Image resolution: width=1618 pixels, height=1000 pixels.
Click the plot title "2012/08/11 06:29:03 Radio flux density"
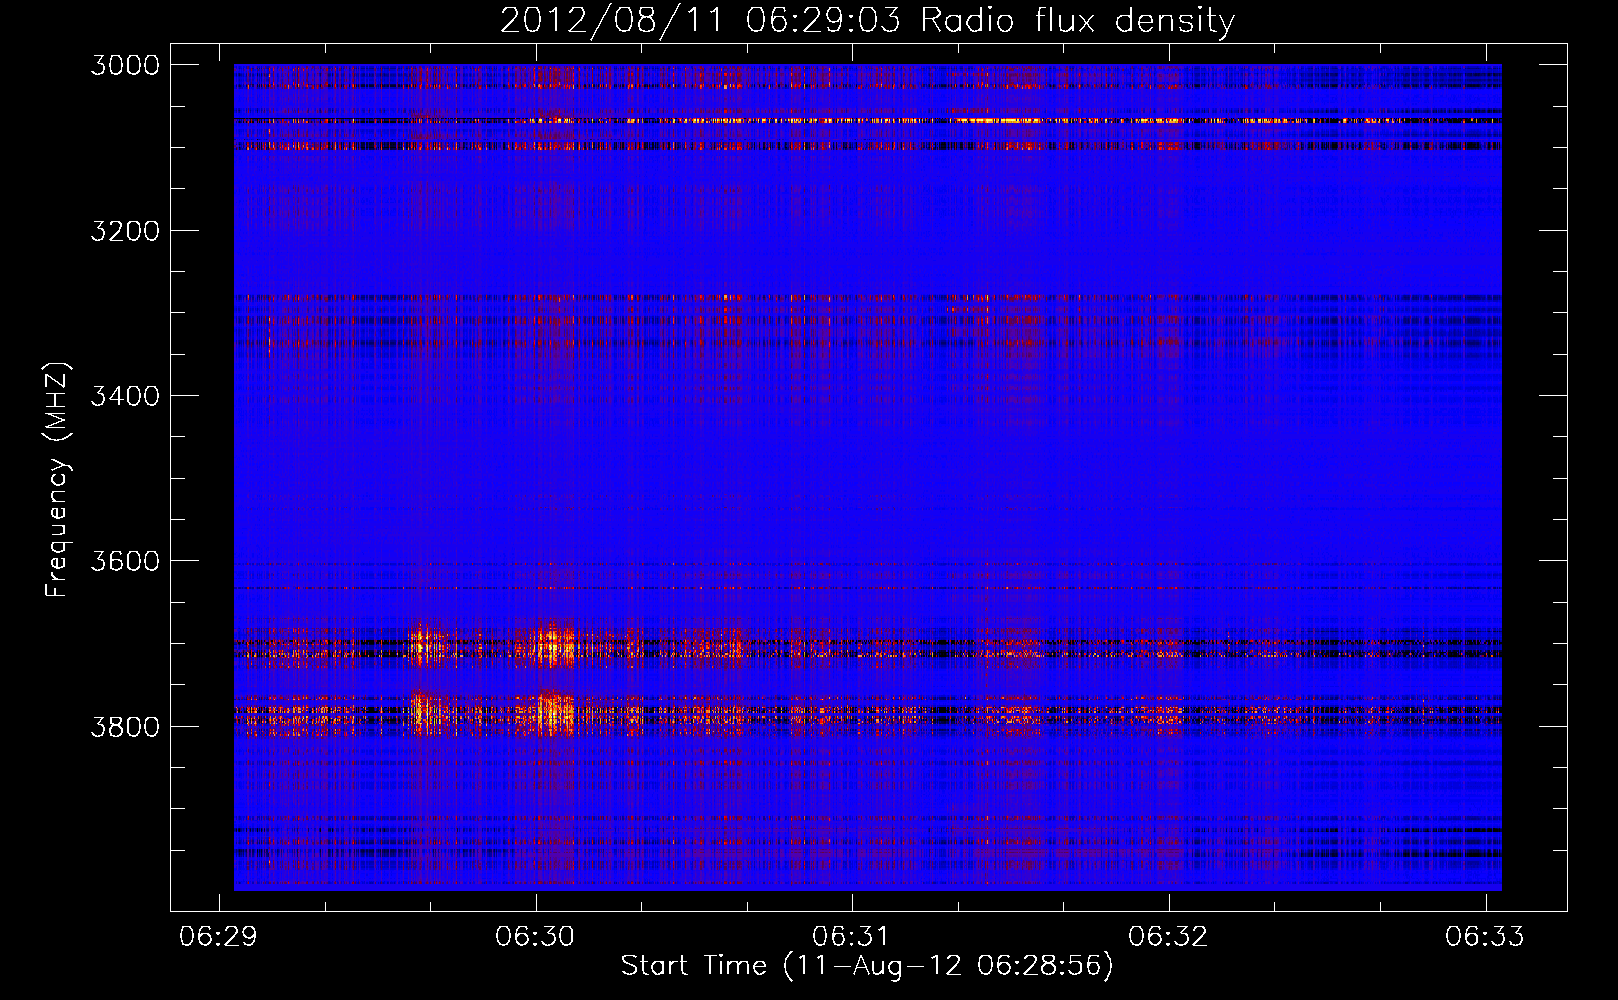pyautogui.click(x=867, y=21)
